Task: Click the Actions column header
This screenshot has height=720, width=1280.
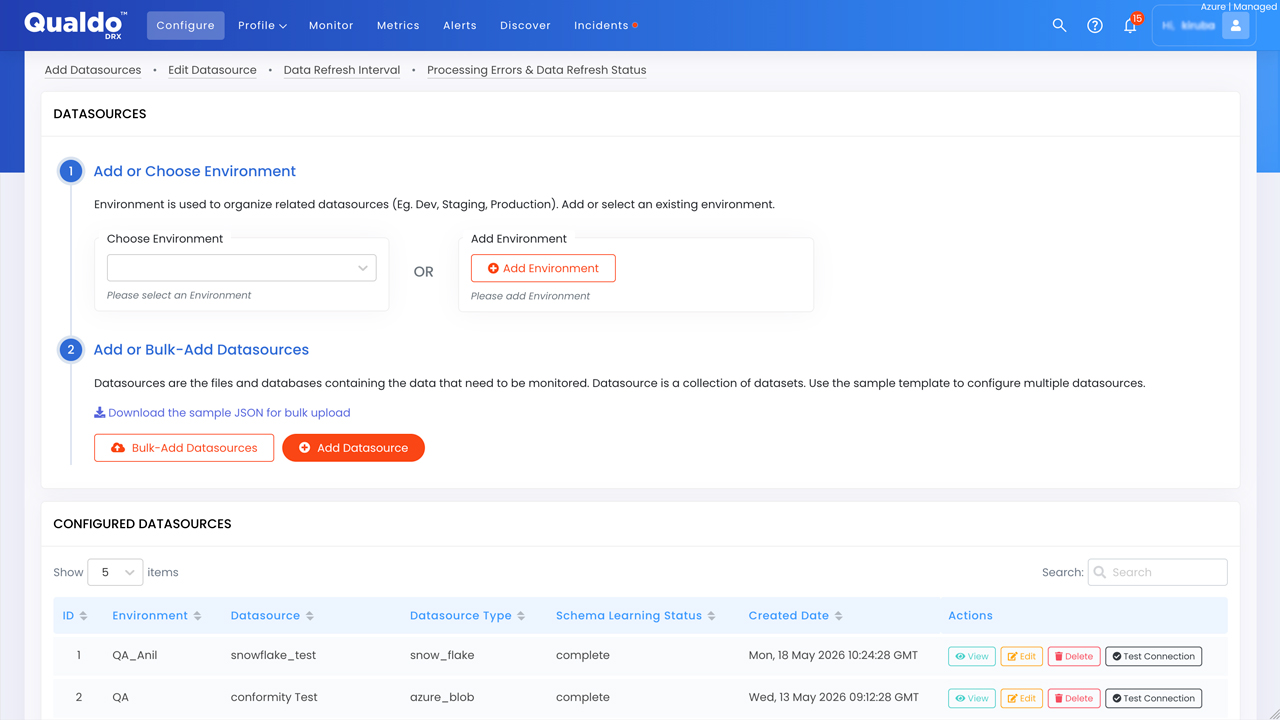Action: (x=970, y=616)
